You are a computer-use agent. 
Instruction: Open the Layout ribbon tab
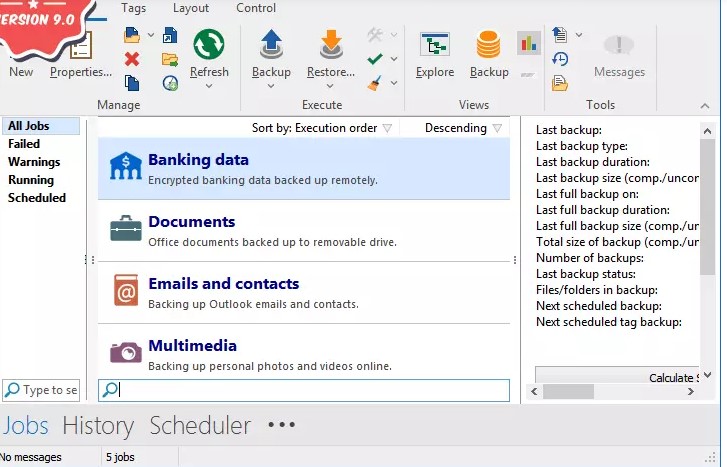tap(191, 8)
